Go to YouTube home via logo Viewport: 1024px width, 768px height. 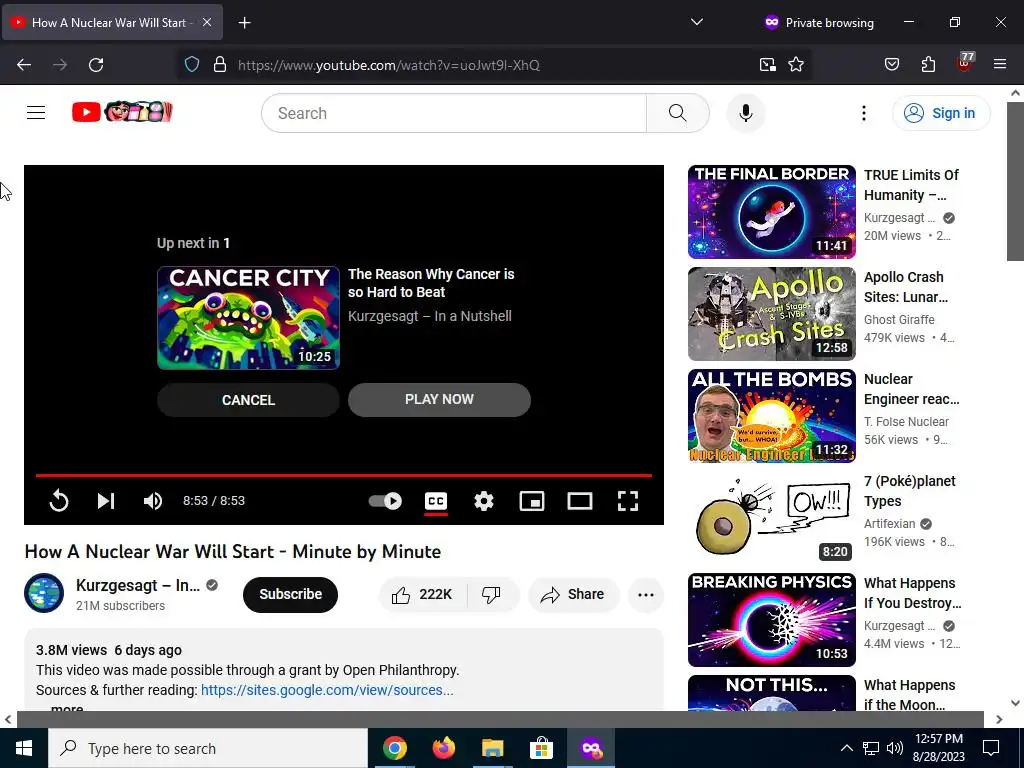click(x=122, y=112)
